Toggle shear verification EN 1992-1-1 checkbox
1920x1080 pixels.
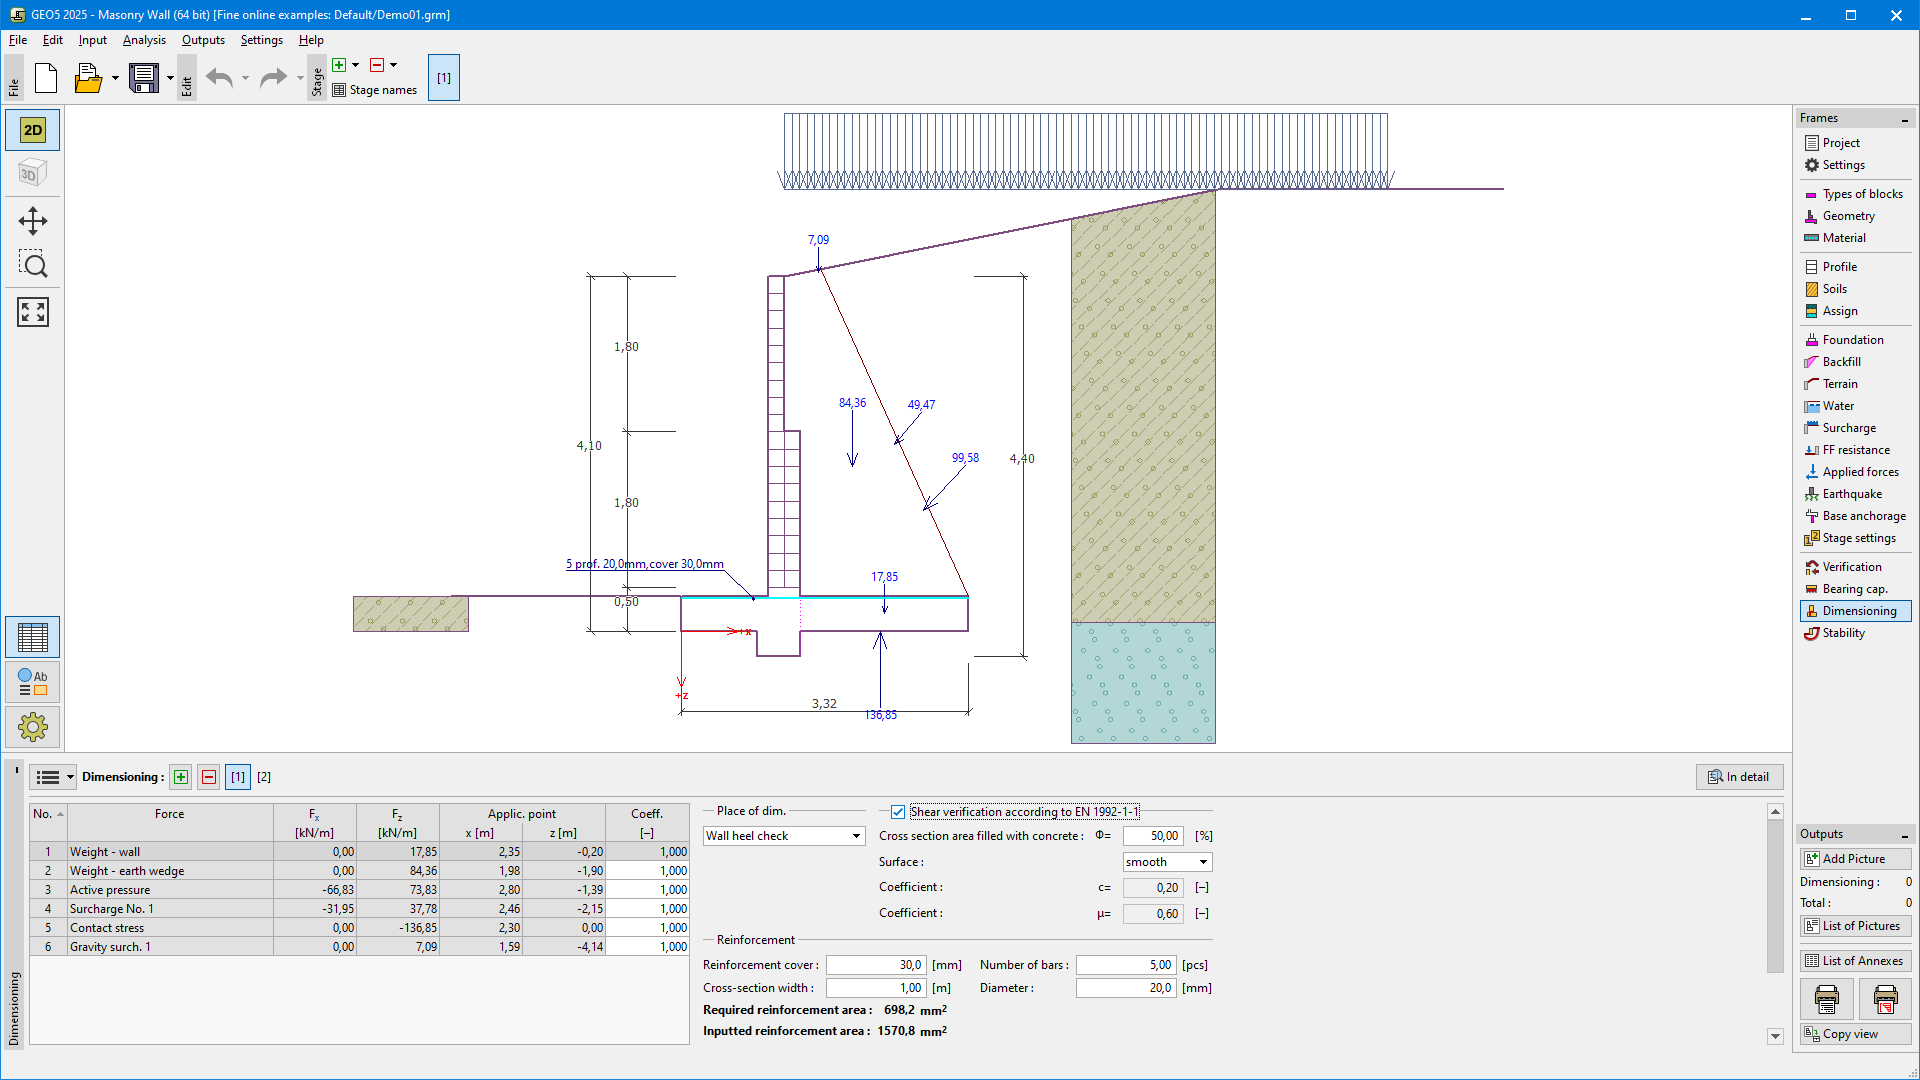pyautogui.click(x=898, y=812)
